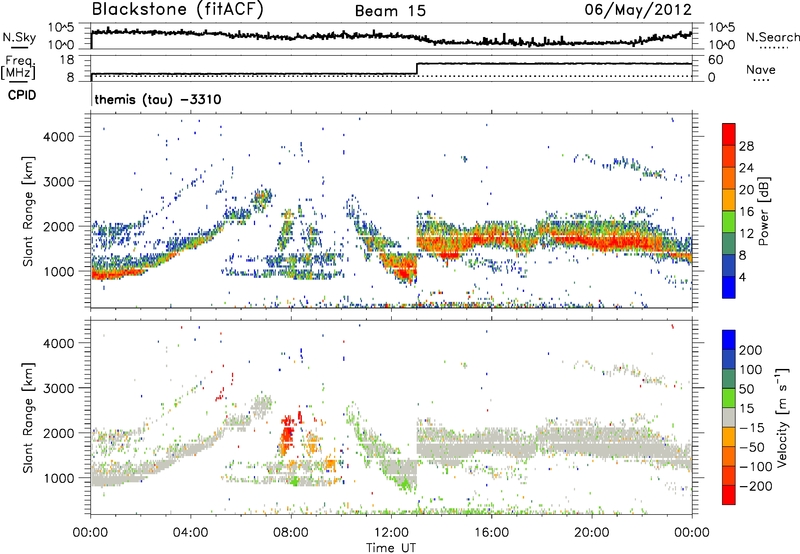The width and height of the screenshot is (800, 554).
Task: Click the "20:00" time tick label
Action: (591, 533)
